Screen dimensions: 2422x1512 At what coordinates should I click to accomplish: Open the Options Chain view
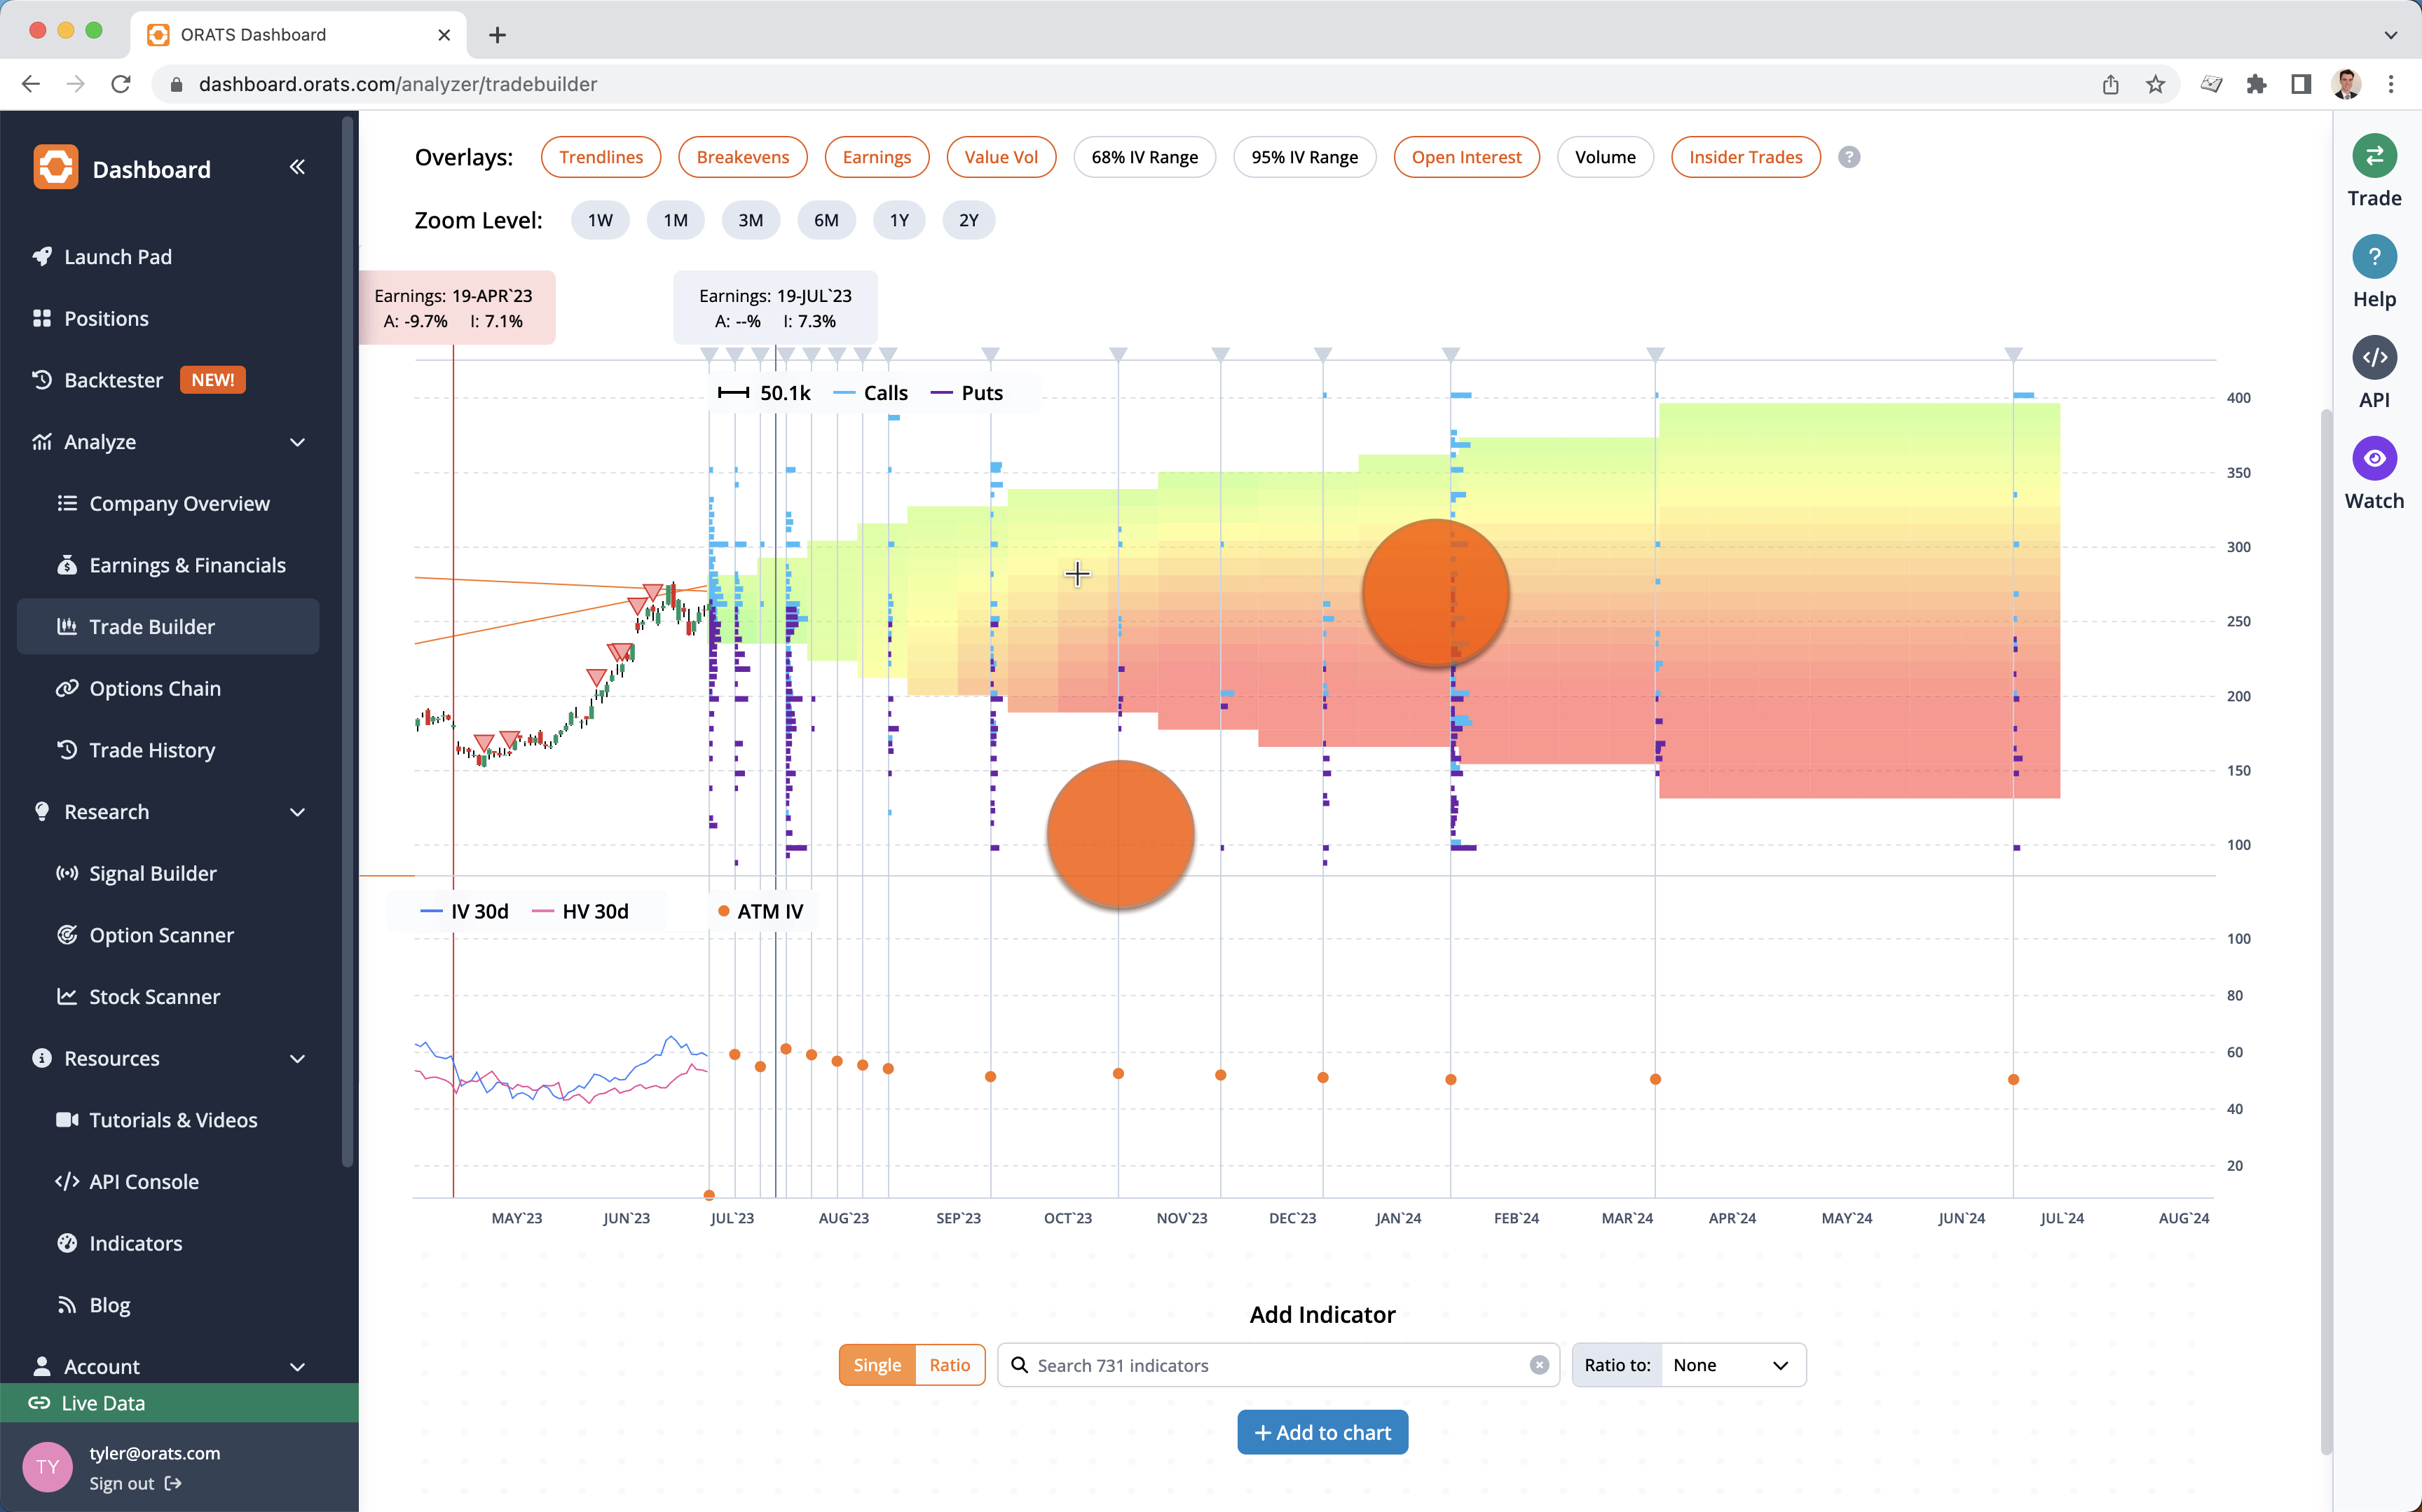(155, 688)
